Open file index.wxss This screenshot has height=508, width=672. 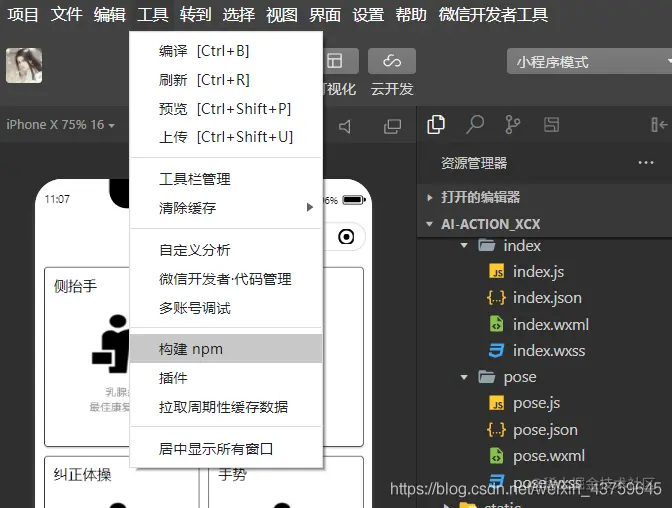549,351
